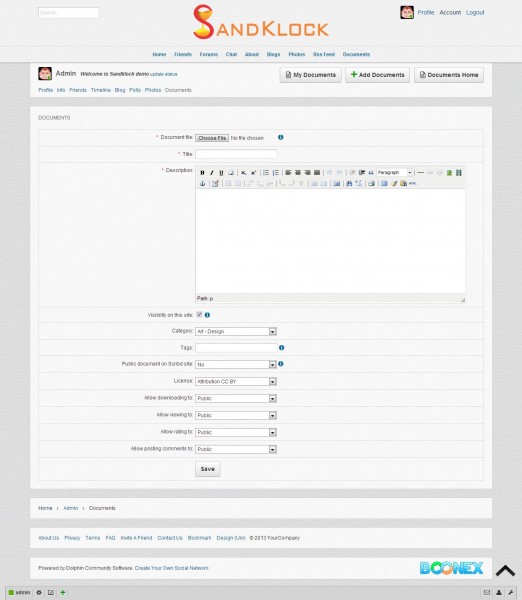
Task: Open the settings gear in bottom bar
Action: tap(39, 592)
